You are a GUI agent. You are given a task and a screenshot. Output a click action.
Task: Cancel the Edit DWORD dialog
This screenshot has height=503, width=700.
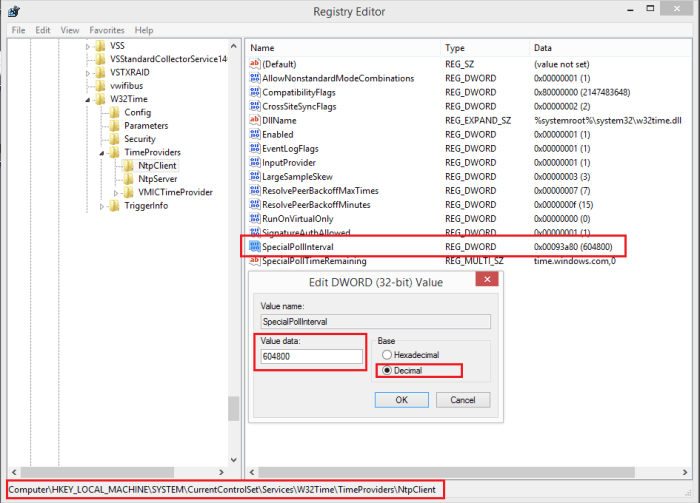(463, 400)
